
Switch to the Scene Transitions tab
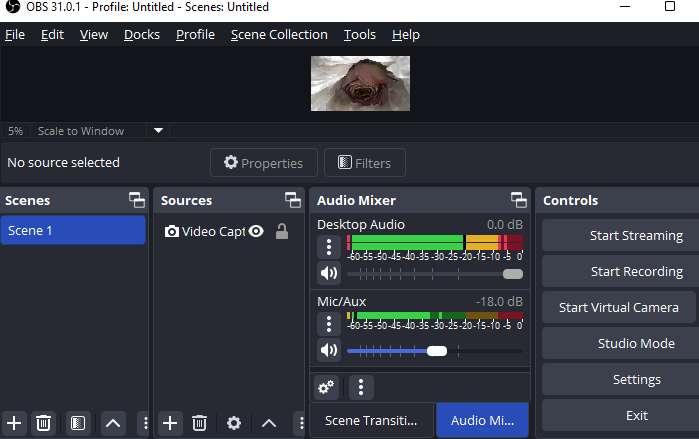(x=371, y=420)
